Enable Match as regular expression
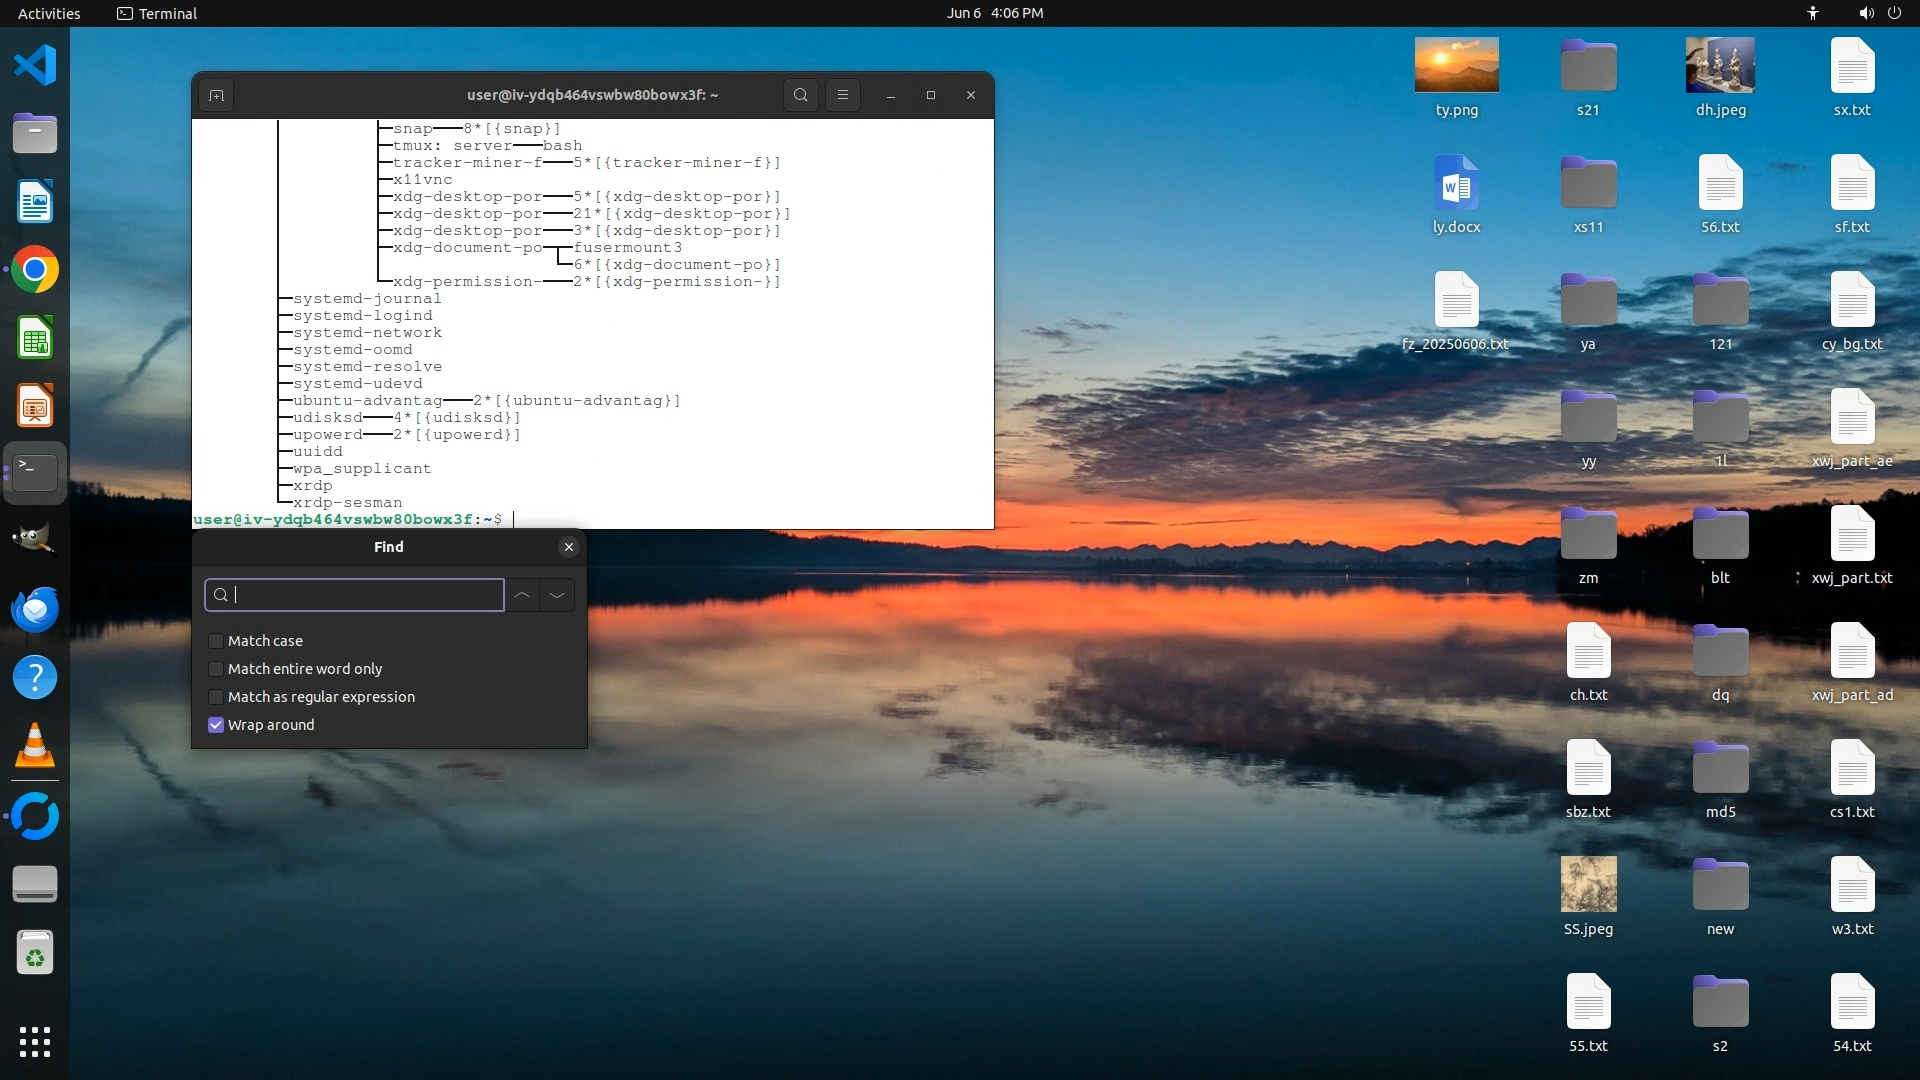1920x1080 pixels. pyautogui.click(x=216, y=697)
